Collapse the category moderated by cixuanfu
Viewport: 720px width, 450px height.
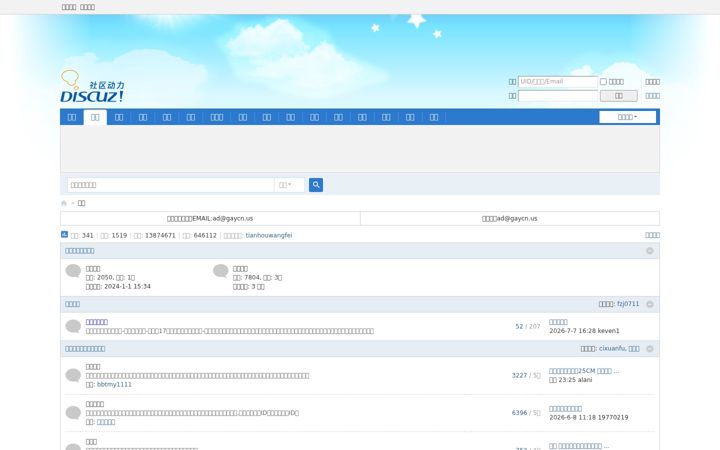tap(650, 349)
